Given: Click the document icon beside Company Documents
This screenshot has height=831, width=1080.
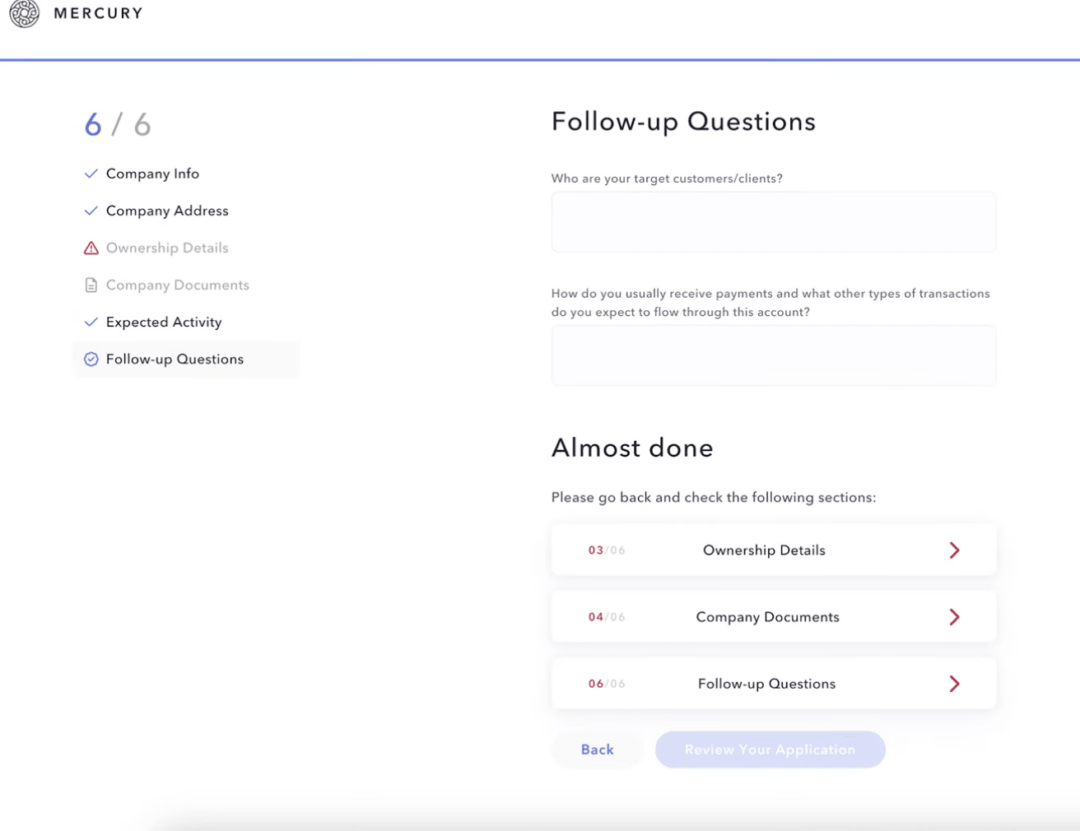Looking at the screenshot, I should (89, 284).
